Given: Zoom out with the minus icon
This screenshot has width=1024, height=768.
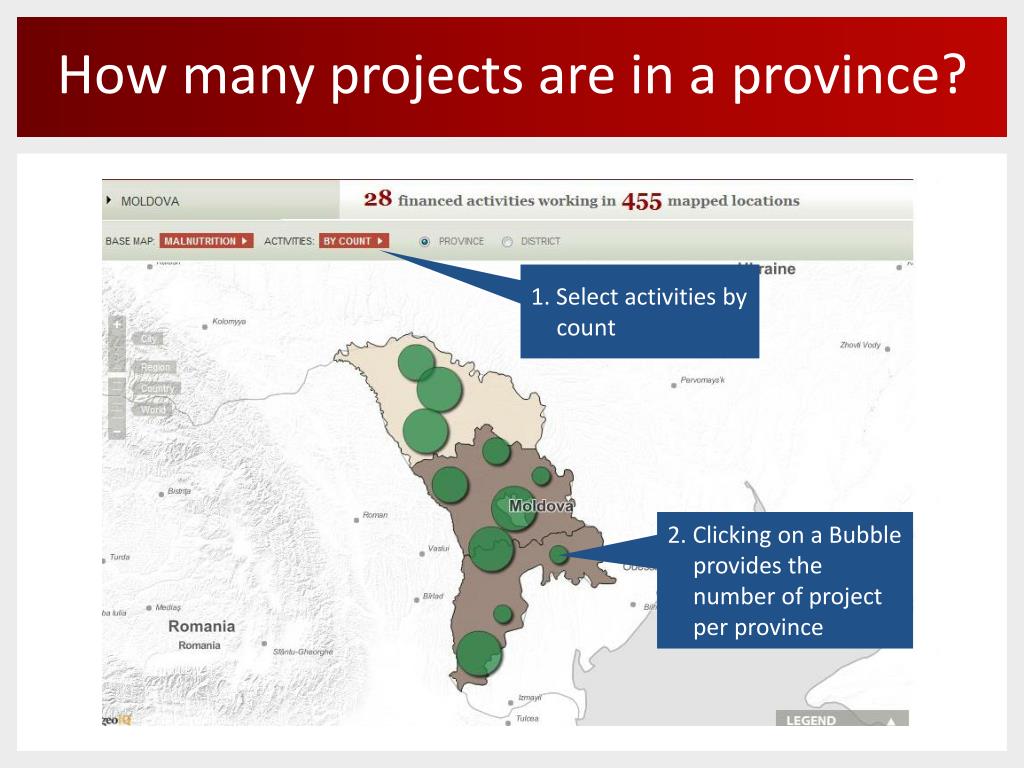Looking at the screenshot, I should tap(117, 432).
